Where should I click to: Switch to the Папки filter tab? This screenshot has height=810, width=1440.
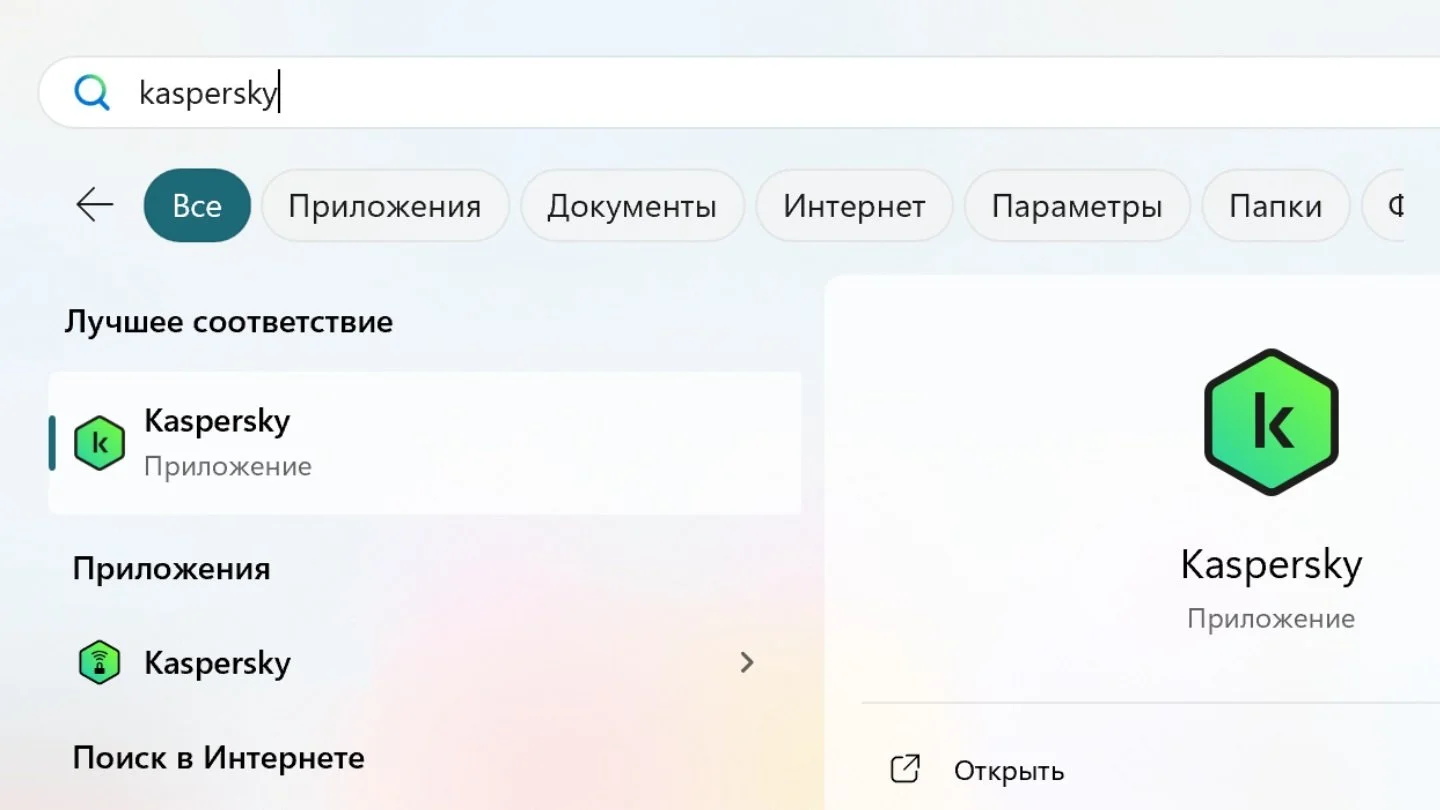coord(1276,205)
